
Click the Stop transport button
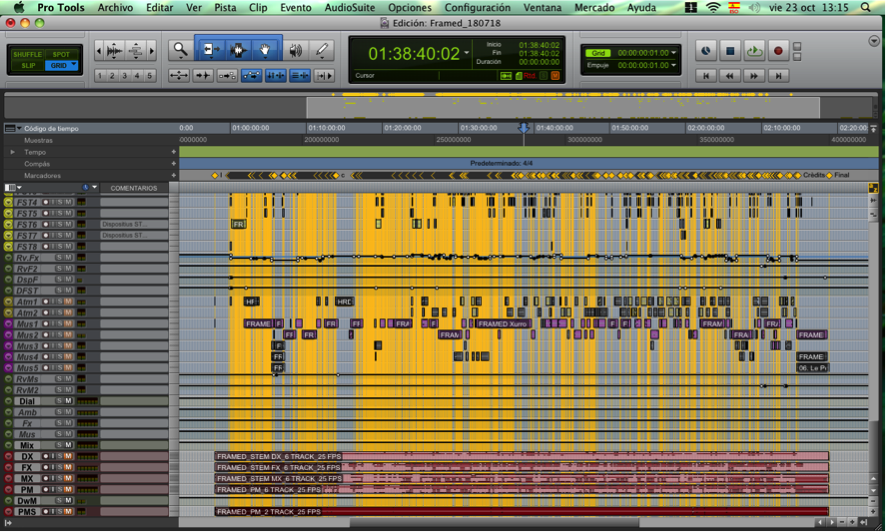pos(730,50)
